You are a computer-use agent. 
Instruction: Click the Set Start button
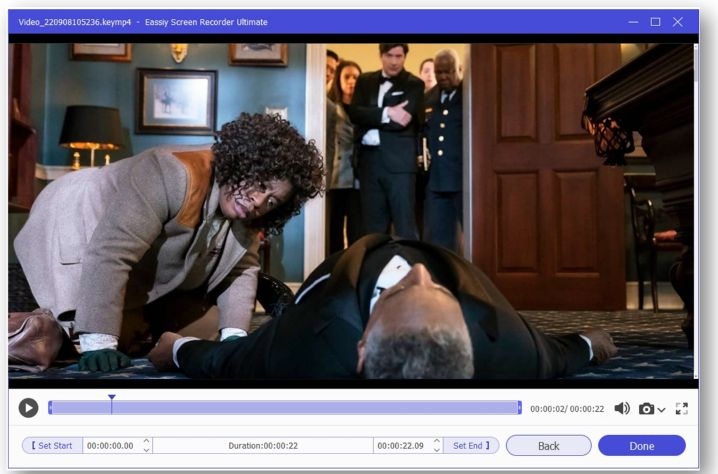[52, 445]
